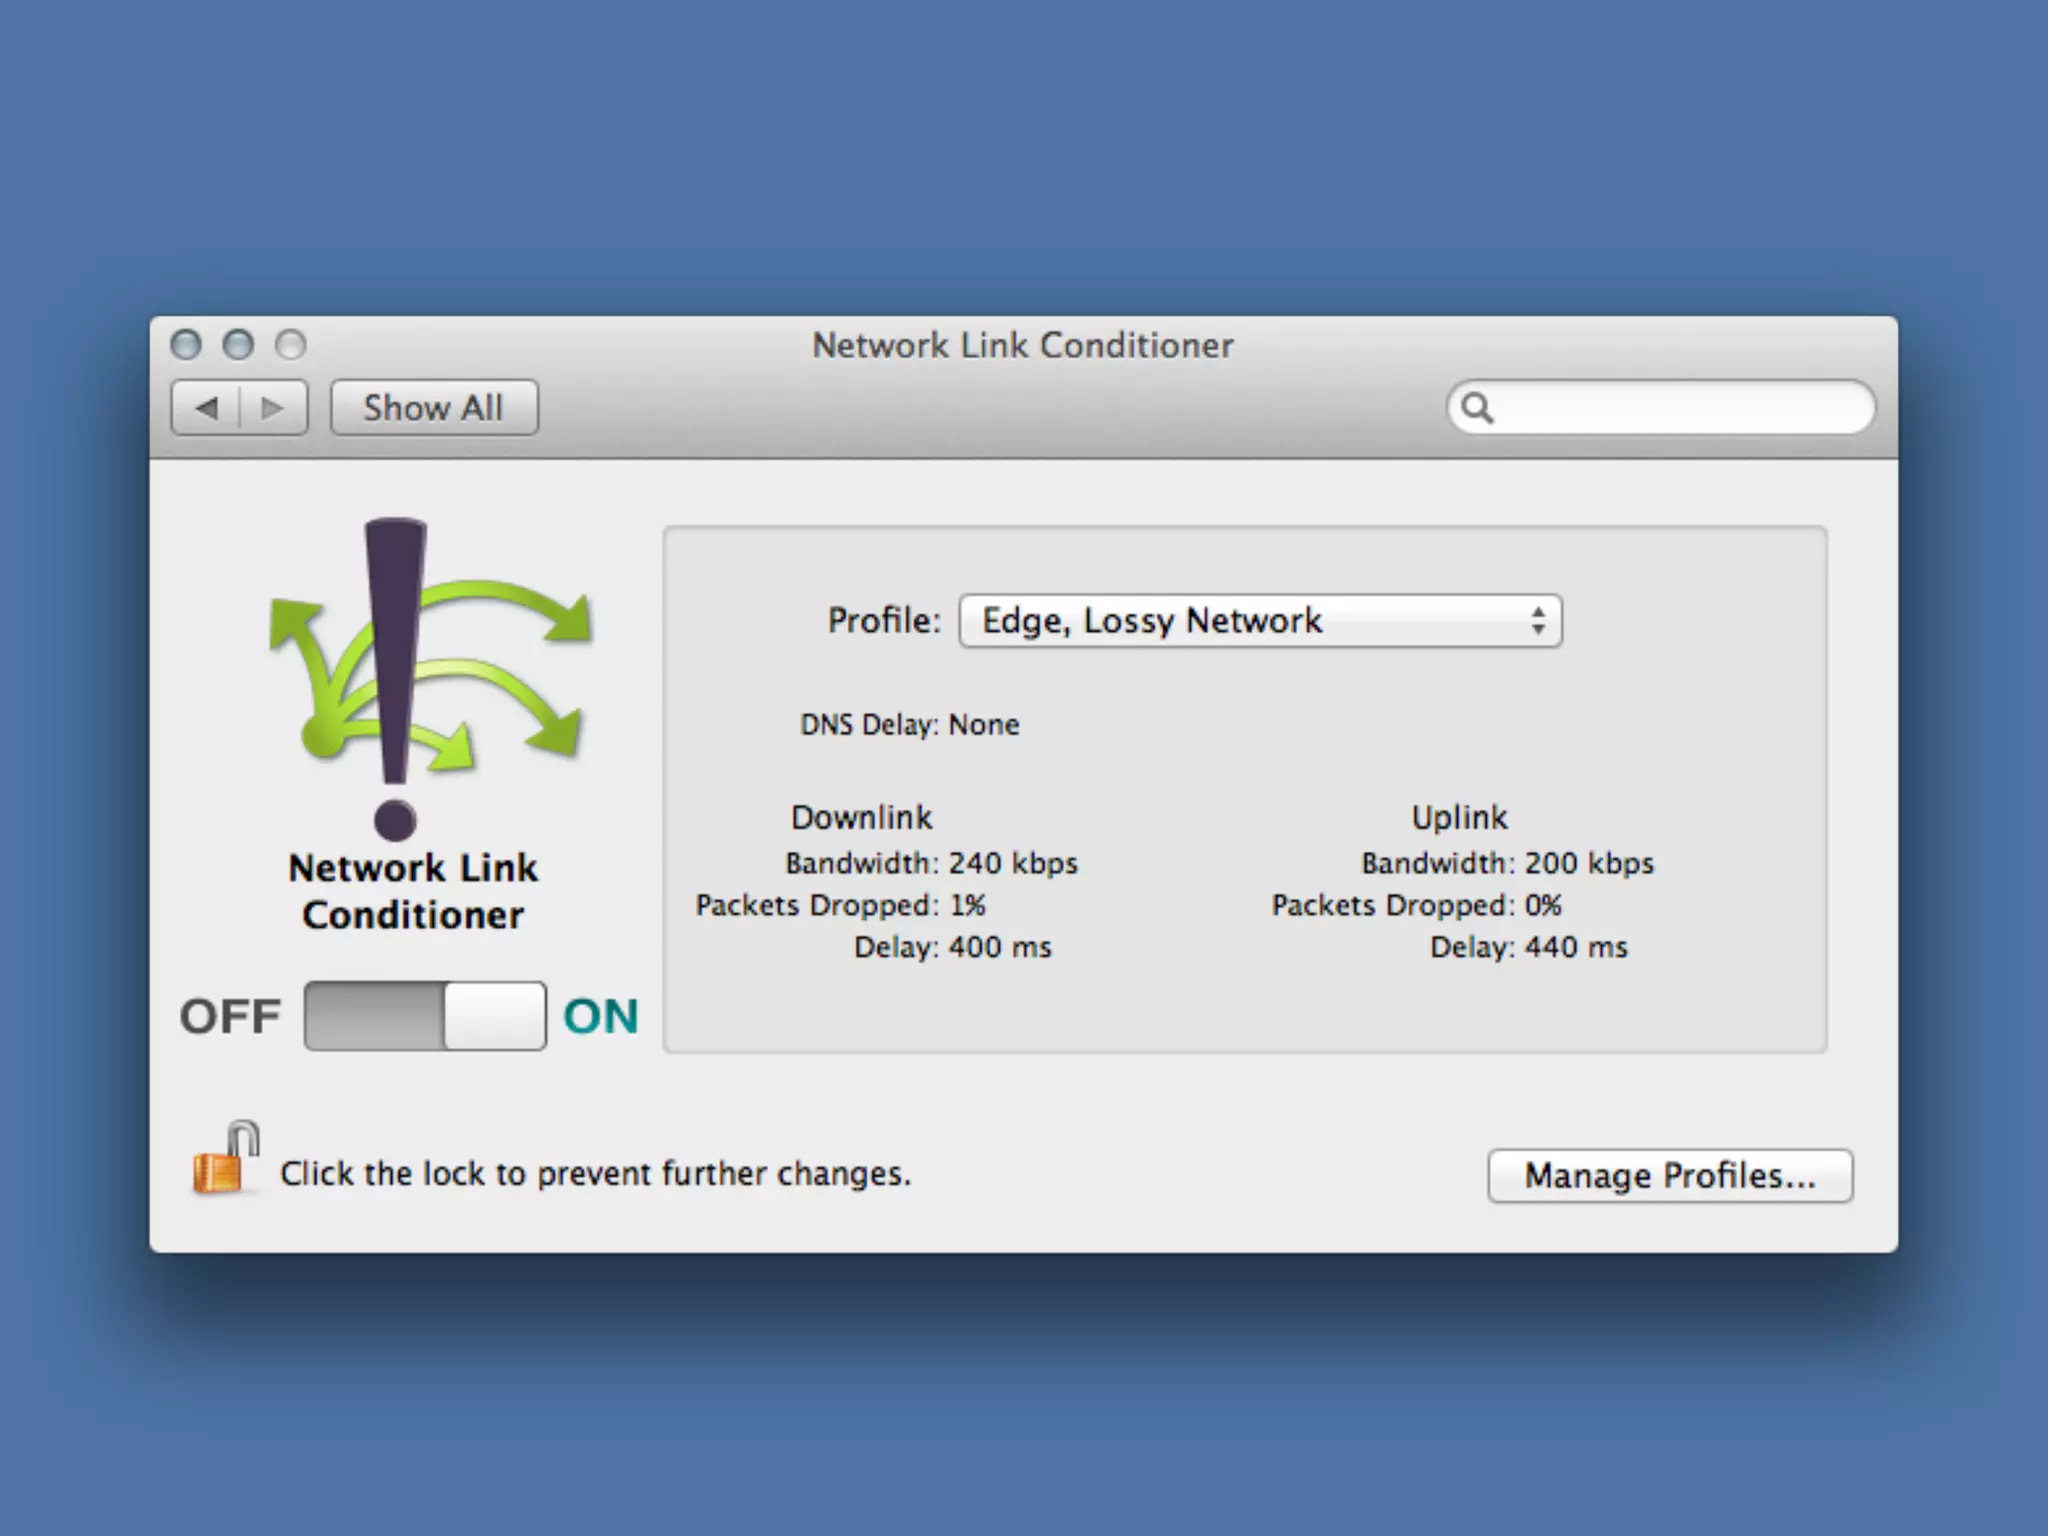Image resolution: width=2048 pixels, height=1536 pixels.
Task: Click the ON label beside the switch
Action: click(600, 1017)
